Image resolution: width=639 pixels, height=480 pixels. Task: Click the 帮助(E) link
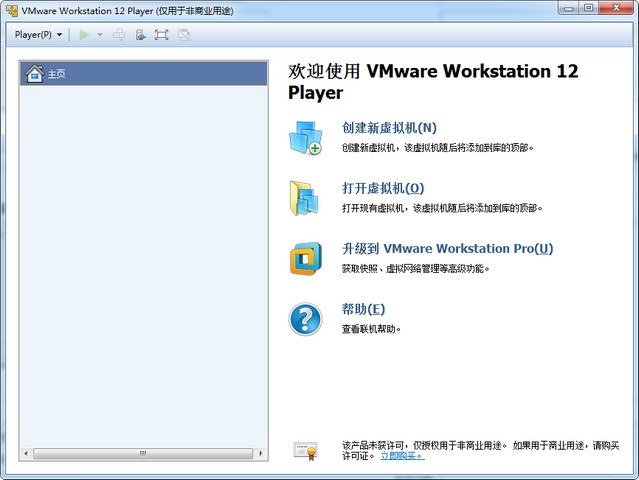pos(363,309)
